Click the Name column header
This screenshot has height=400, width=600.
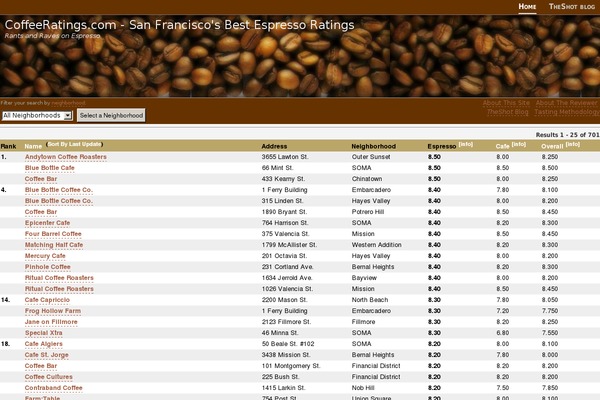pos(33,146)
